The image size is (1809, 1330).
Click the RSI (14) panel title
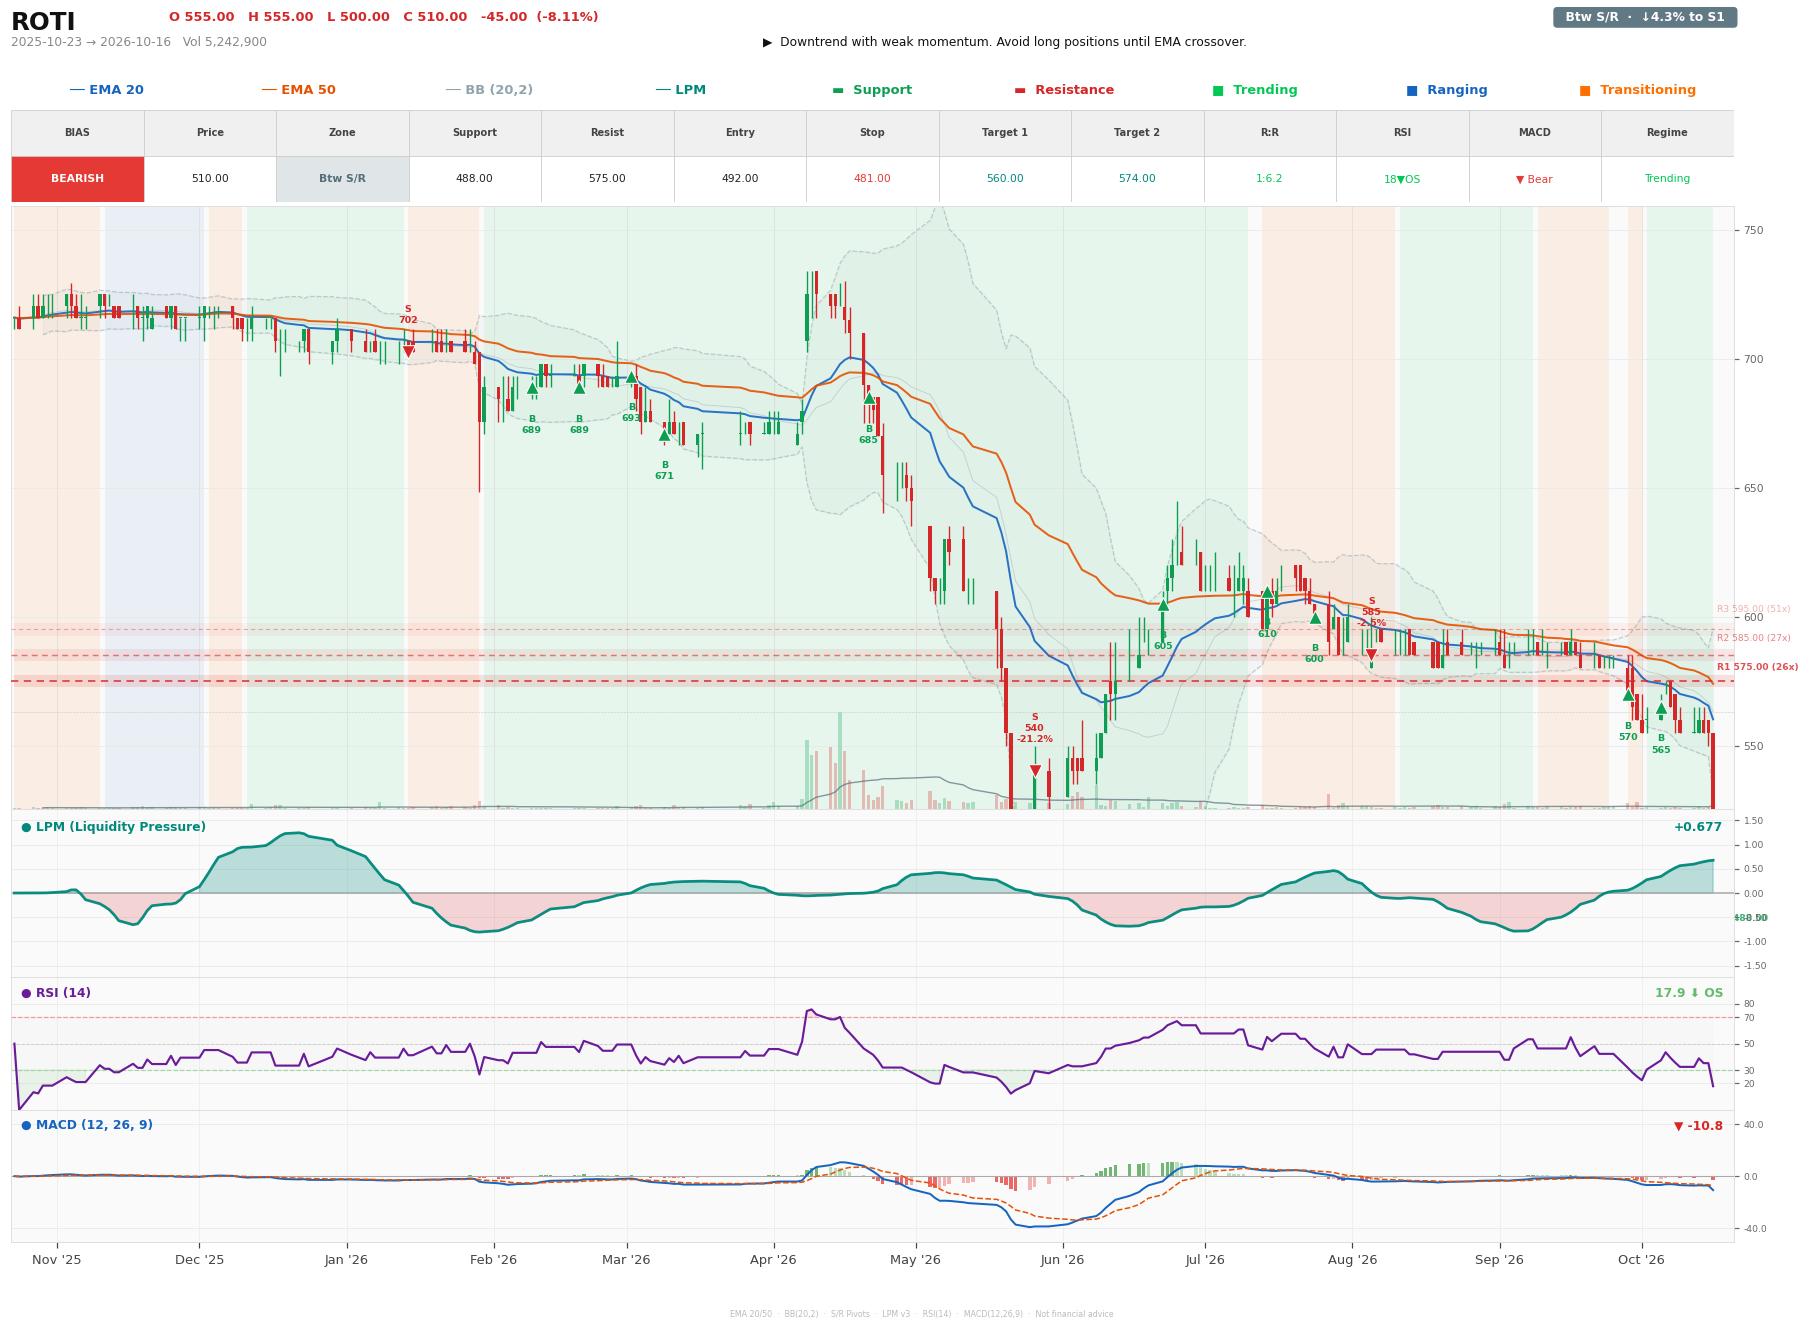[56, 993]
